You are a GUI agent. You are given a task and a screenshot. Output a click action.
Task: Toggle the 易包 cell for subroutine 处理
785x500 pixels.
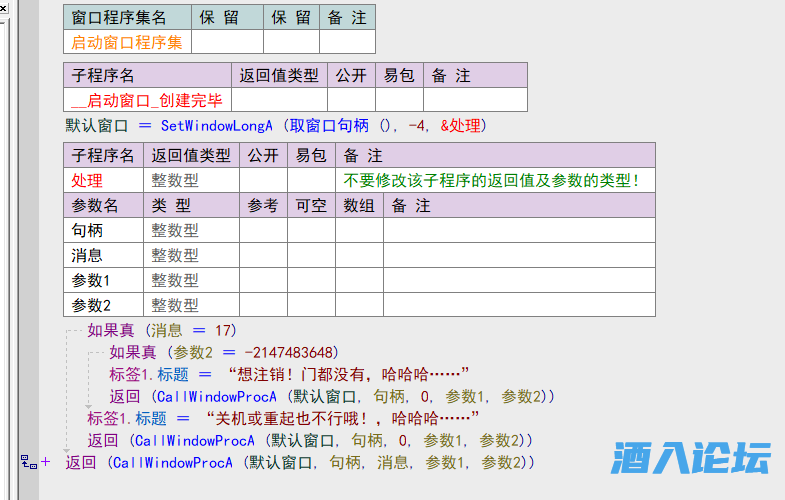pos(311,180)
